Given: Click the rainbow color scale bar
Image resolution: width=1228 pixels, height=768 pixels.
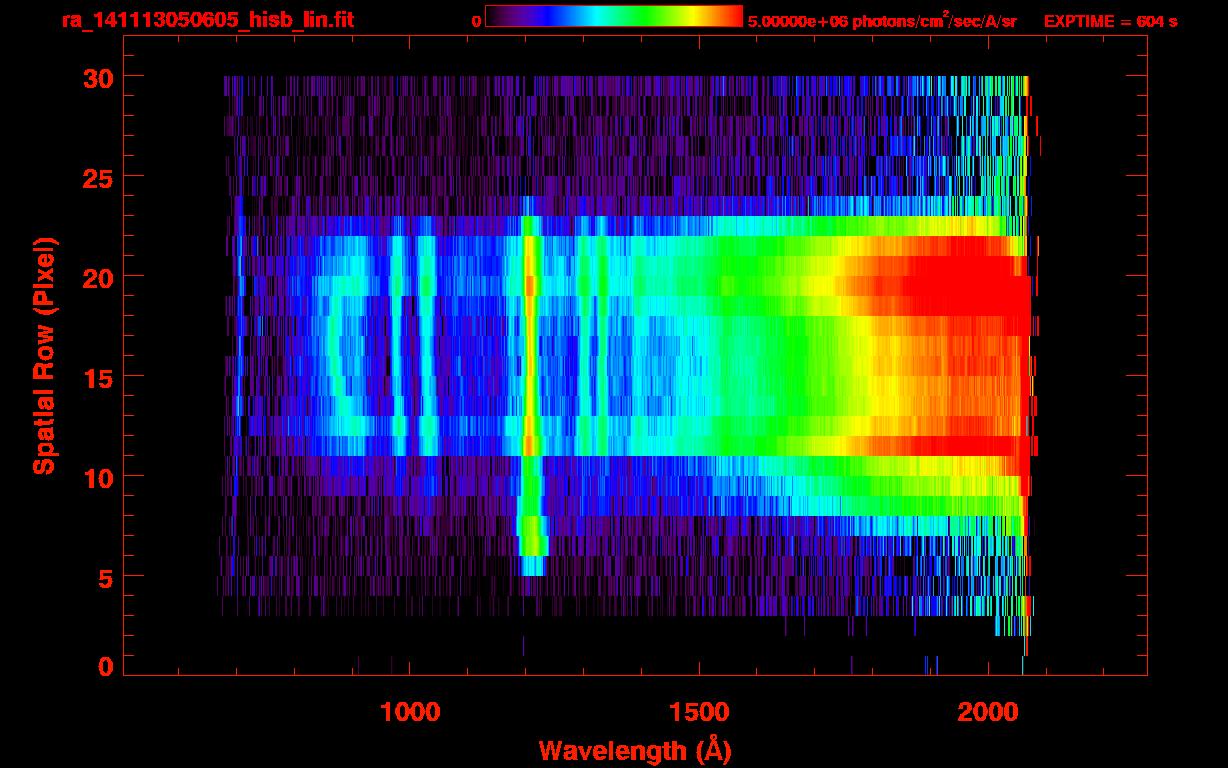Looking at the screenshot, I should click(x=614, y=17).
